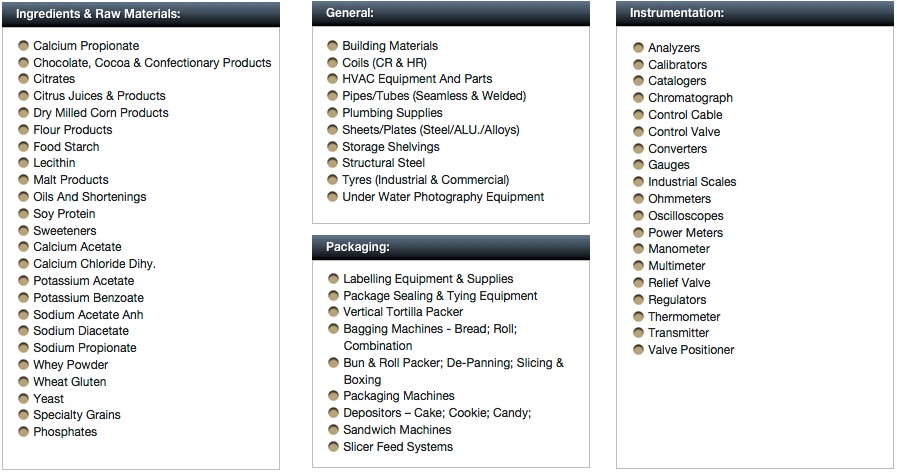Screen dimensions: 897x474
Task: Choose Pipes/Tubes (Seamless & Welded)
Action: point(434,95)
